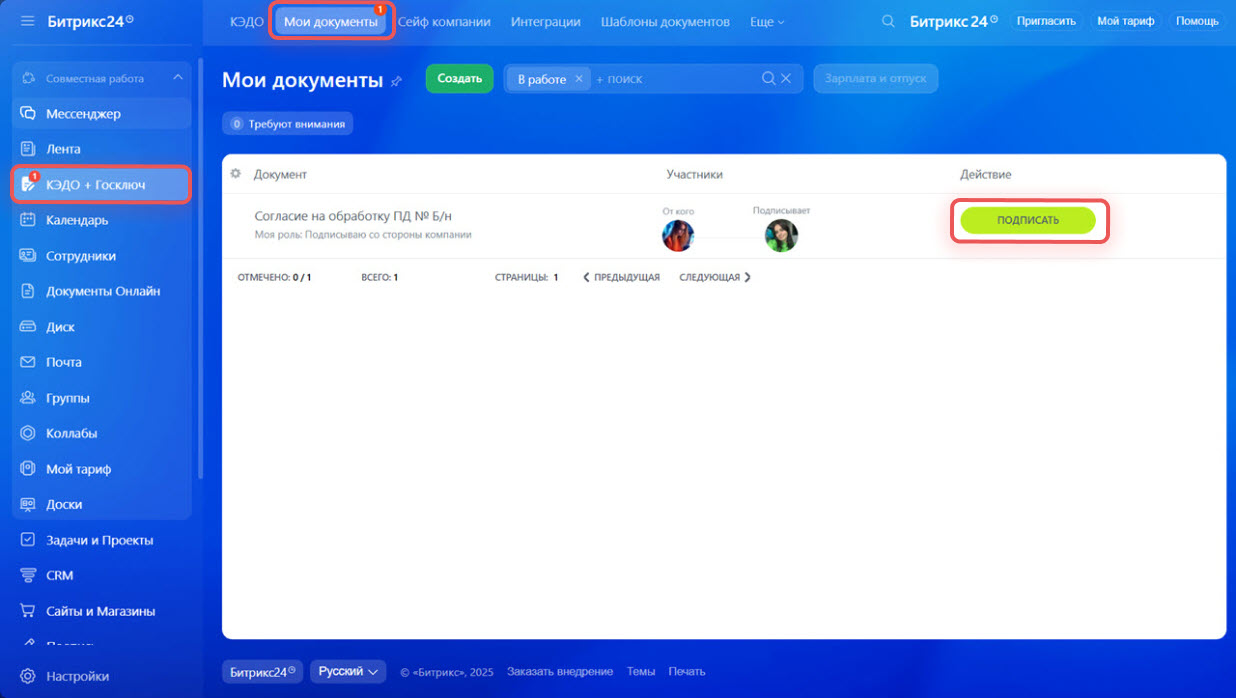The image size is (1236, 698).
Task: Click the Помощь button
Action: point(1197,21)
